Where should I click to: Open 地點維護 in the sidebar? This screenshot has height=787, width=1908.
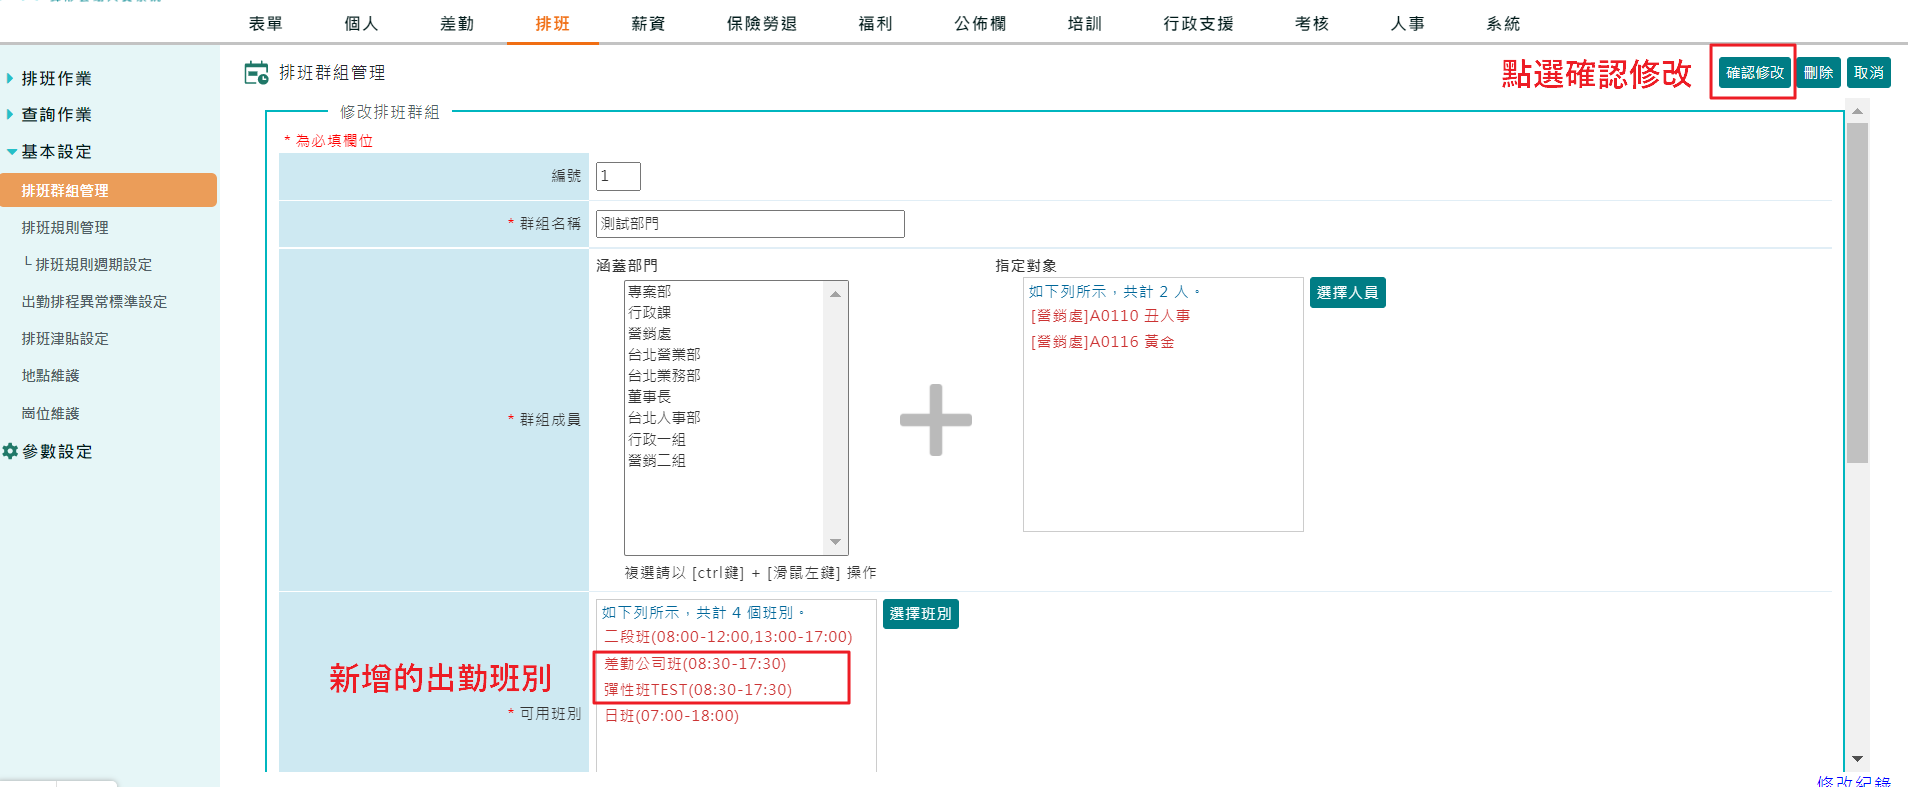[x=50, y=376]
